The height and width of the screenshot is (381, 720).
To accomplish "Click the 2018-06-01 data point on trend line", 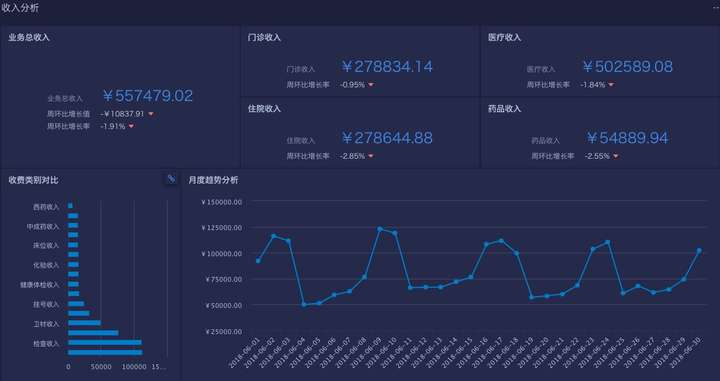I will coord(258,261).
